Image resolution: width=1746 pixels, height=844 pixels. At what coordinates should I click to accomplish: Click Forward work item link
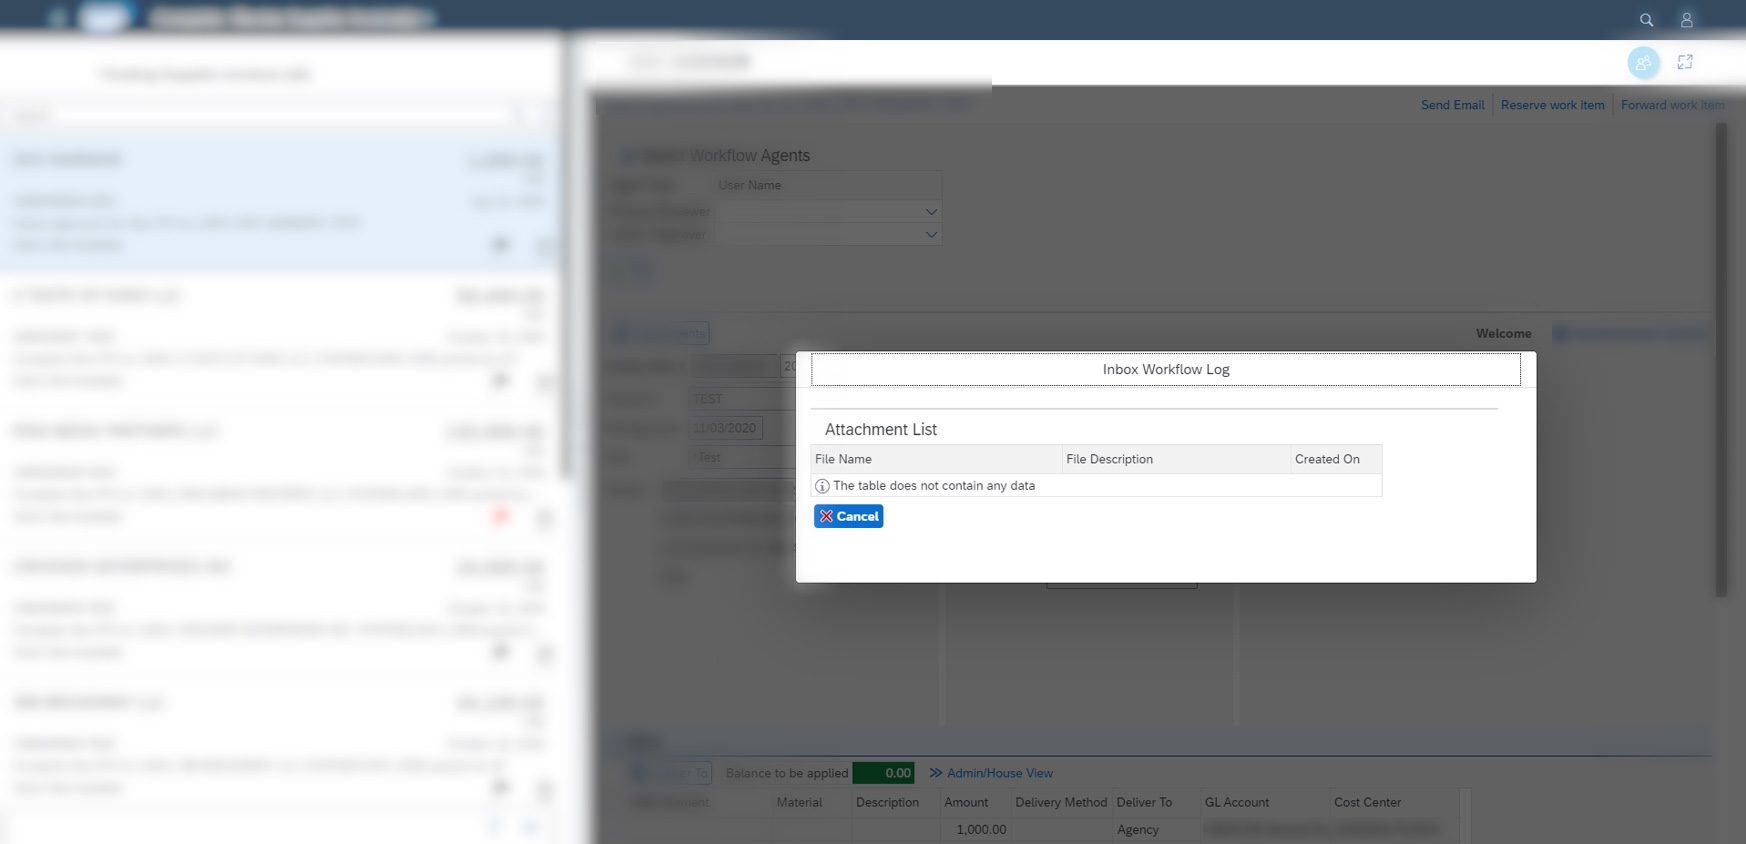[x=1672, y=105]
